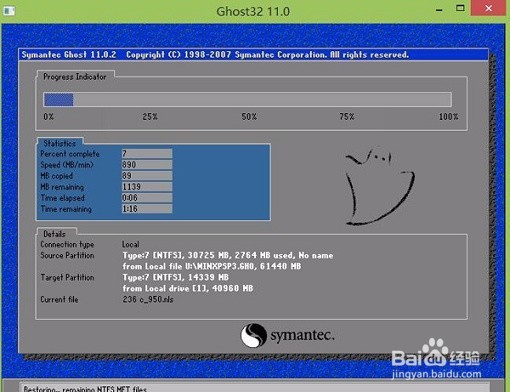The height and width of the screenshot is (392, 510).
Task: Select the Speed (MB/min) value 890
Action: click(x=147, y=164)
